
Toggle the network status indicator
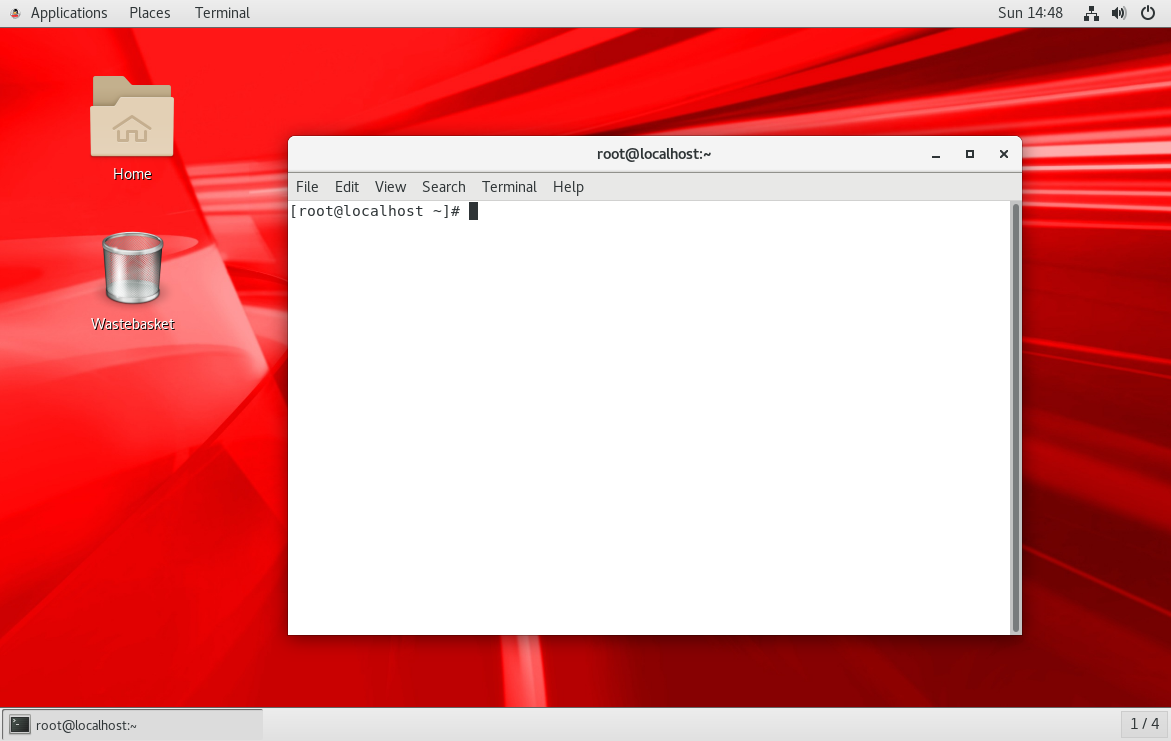tap(1091, 13)
